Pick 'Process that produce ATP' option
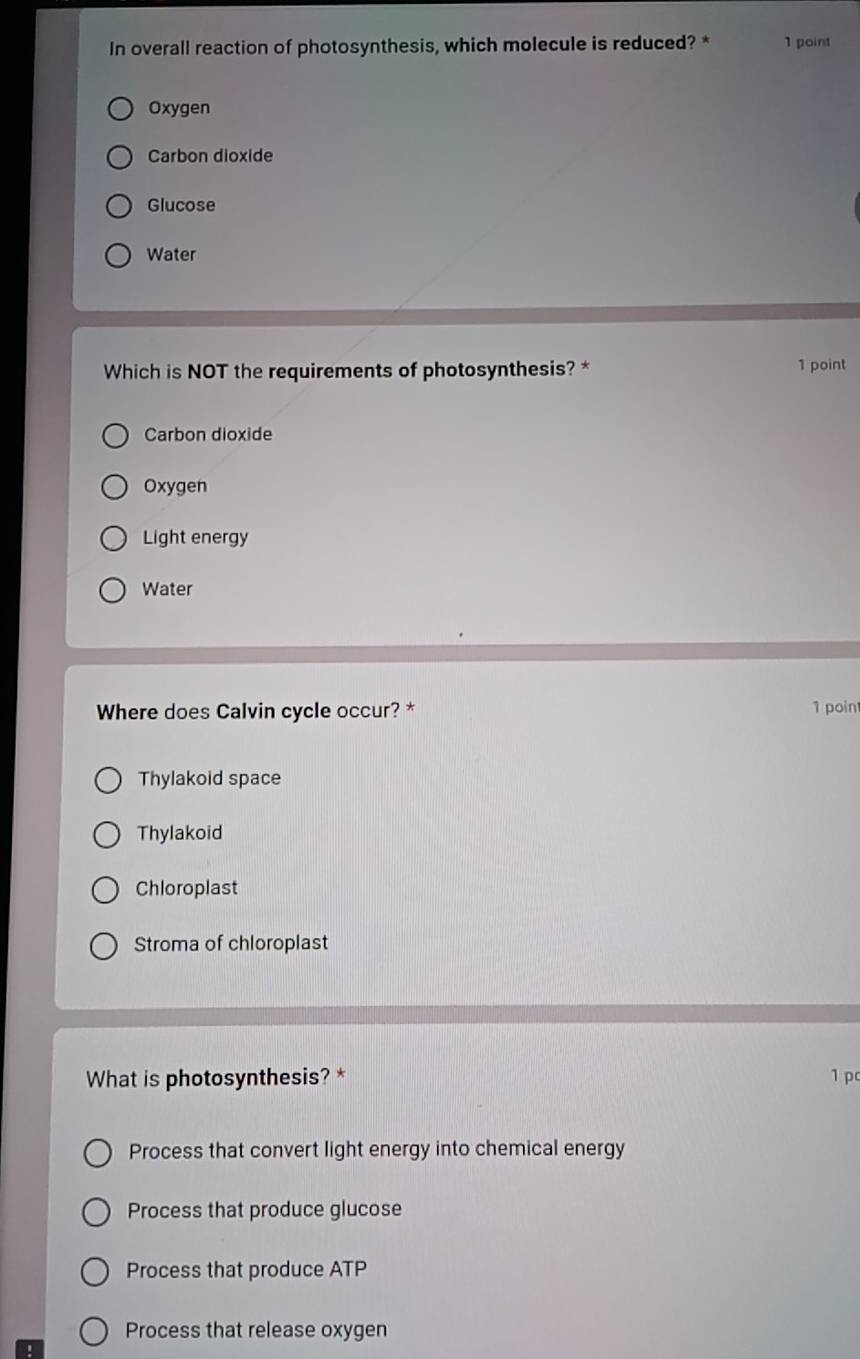860x1359 pixels. tap(95, 1271)
